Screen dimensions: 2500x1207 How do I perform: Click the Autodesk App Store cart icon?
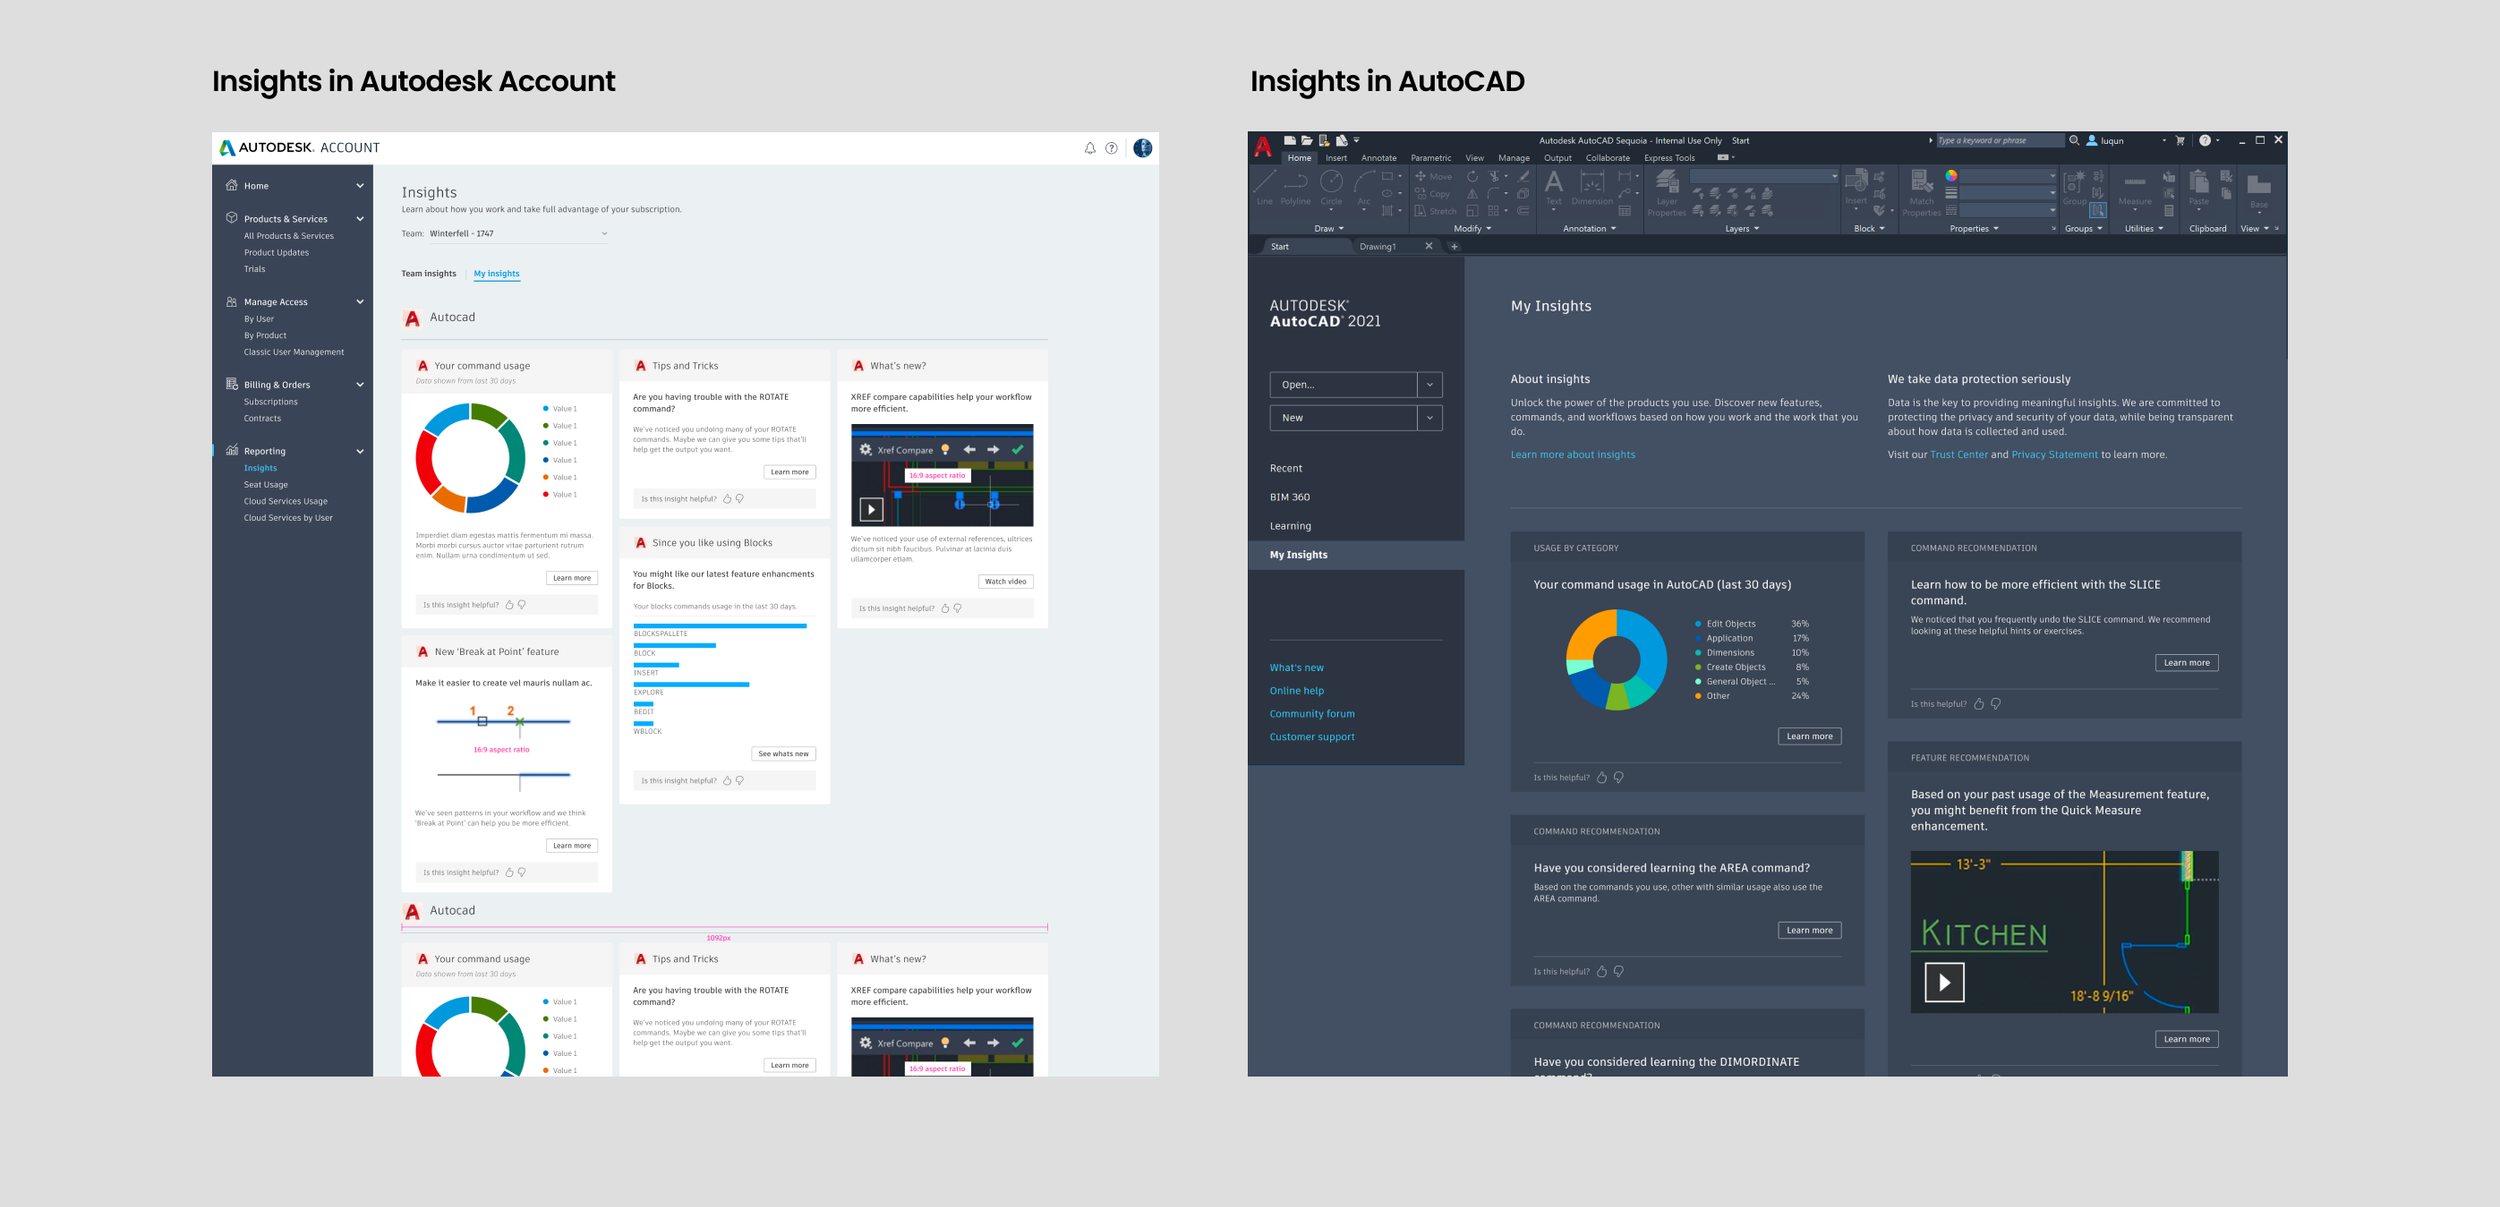point(2180,141)
